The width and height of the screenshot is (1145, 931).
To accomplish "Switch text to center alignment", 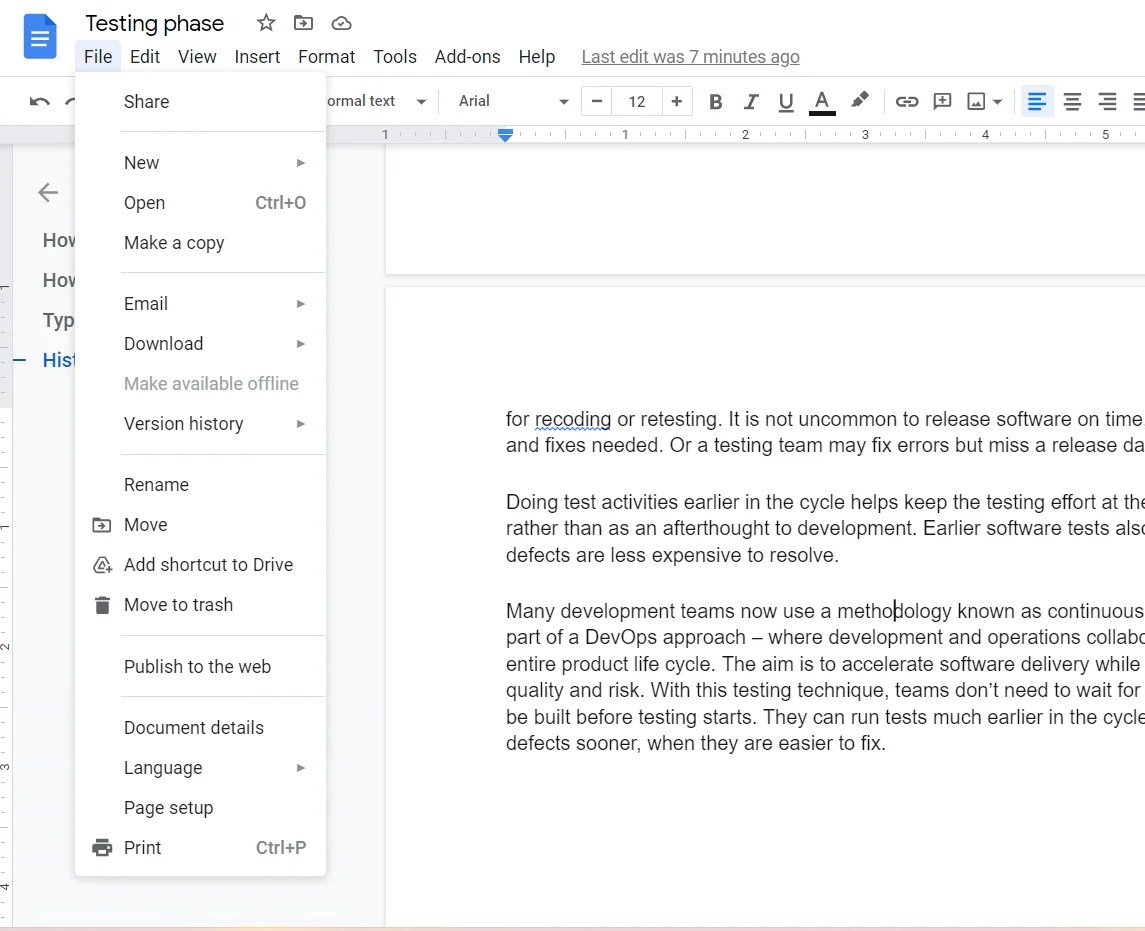I will (1071, 101).
